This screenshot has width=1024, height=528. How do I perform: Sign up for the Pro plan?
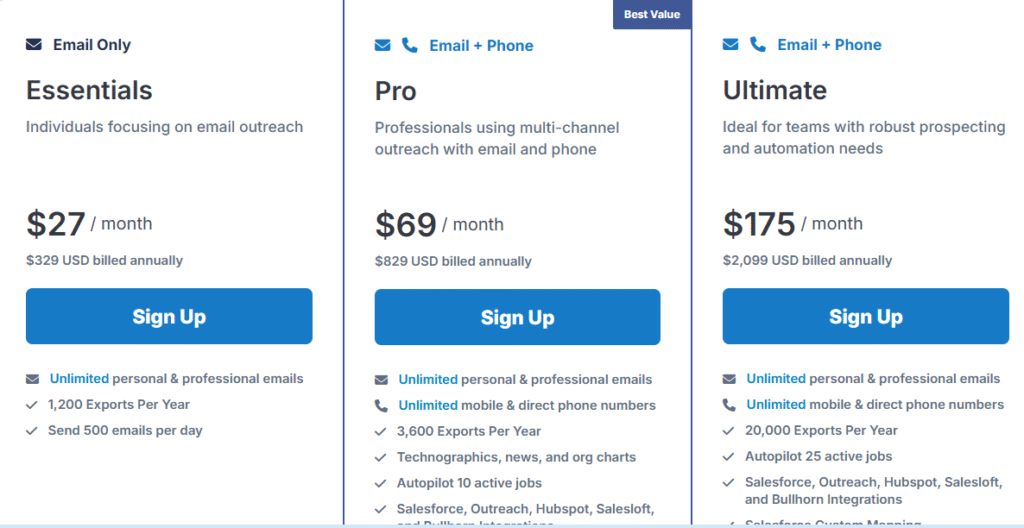(x=517, y=318)
